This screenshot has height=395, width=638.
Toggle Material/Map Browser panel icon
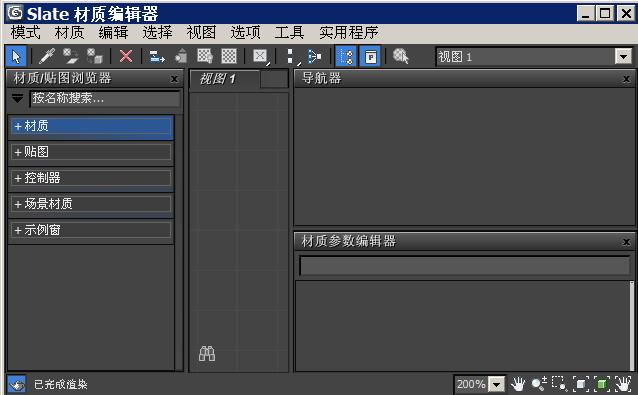click(x=346, y=57)
